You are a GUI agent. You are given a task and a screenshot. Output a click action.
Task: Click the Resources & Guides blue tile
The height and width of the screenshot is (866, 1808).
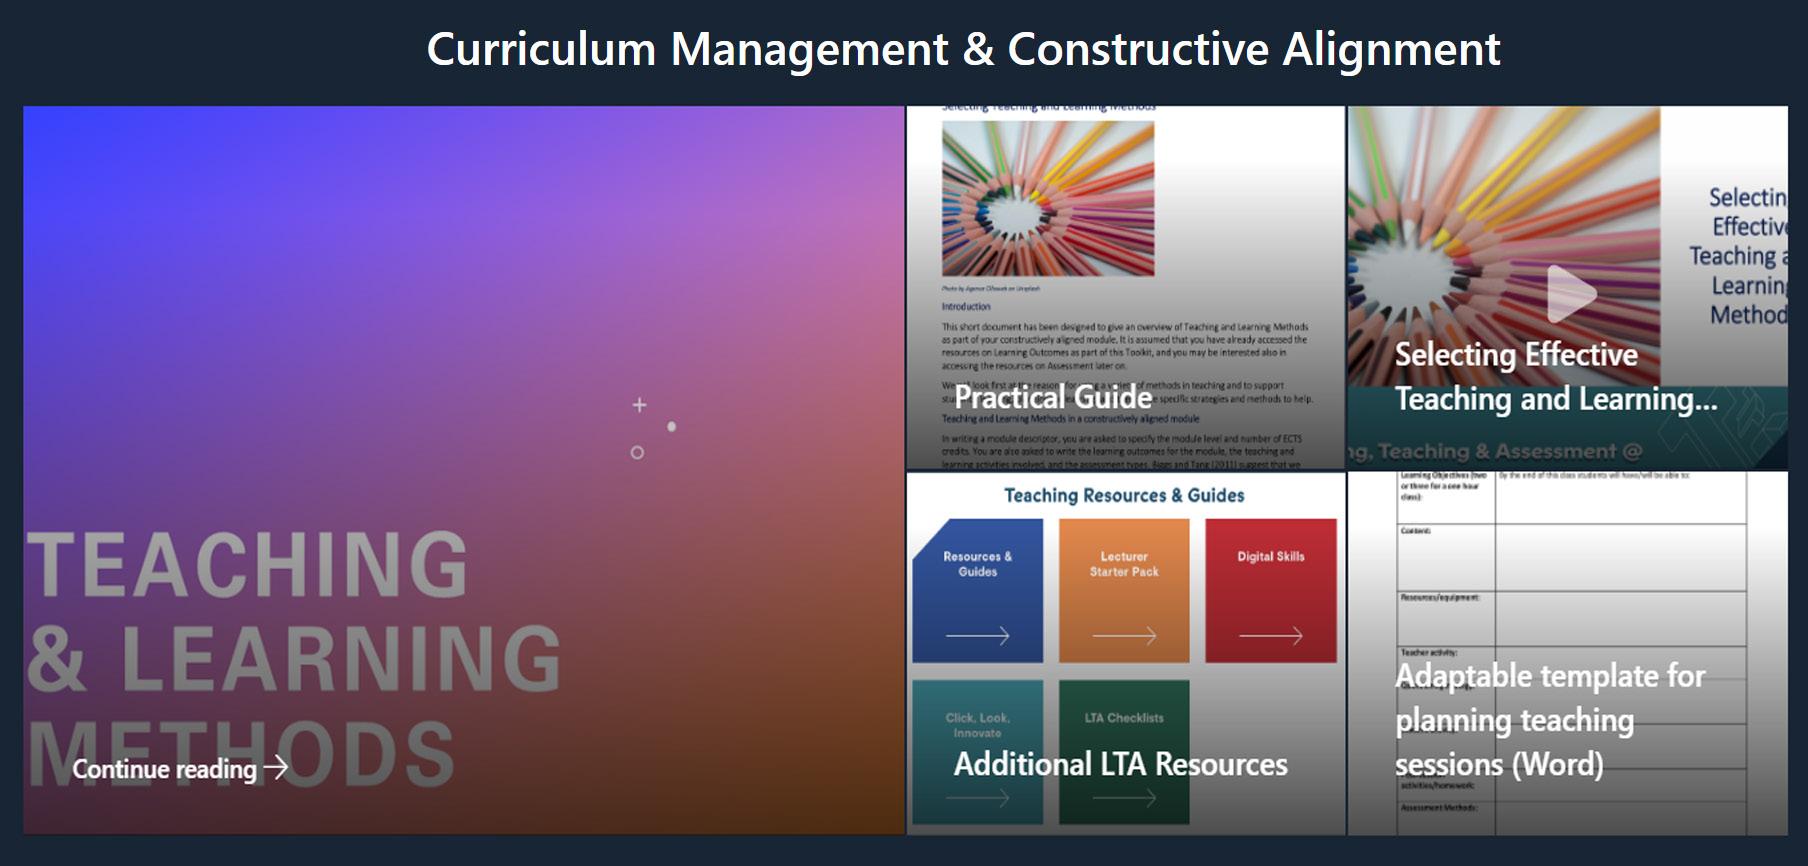[977, 590]
